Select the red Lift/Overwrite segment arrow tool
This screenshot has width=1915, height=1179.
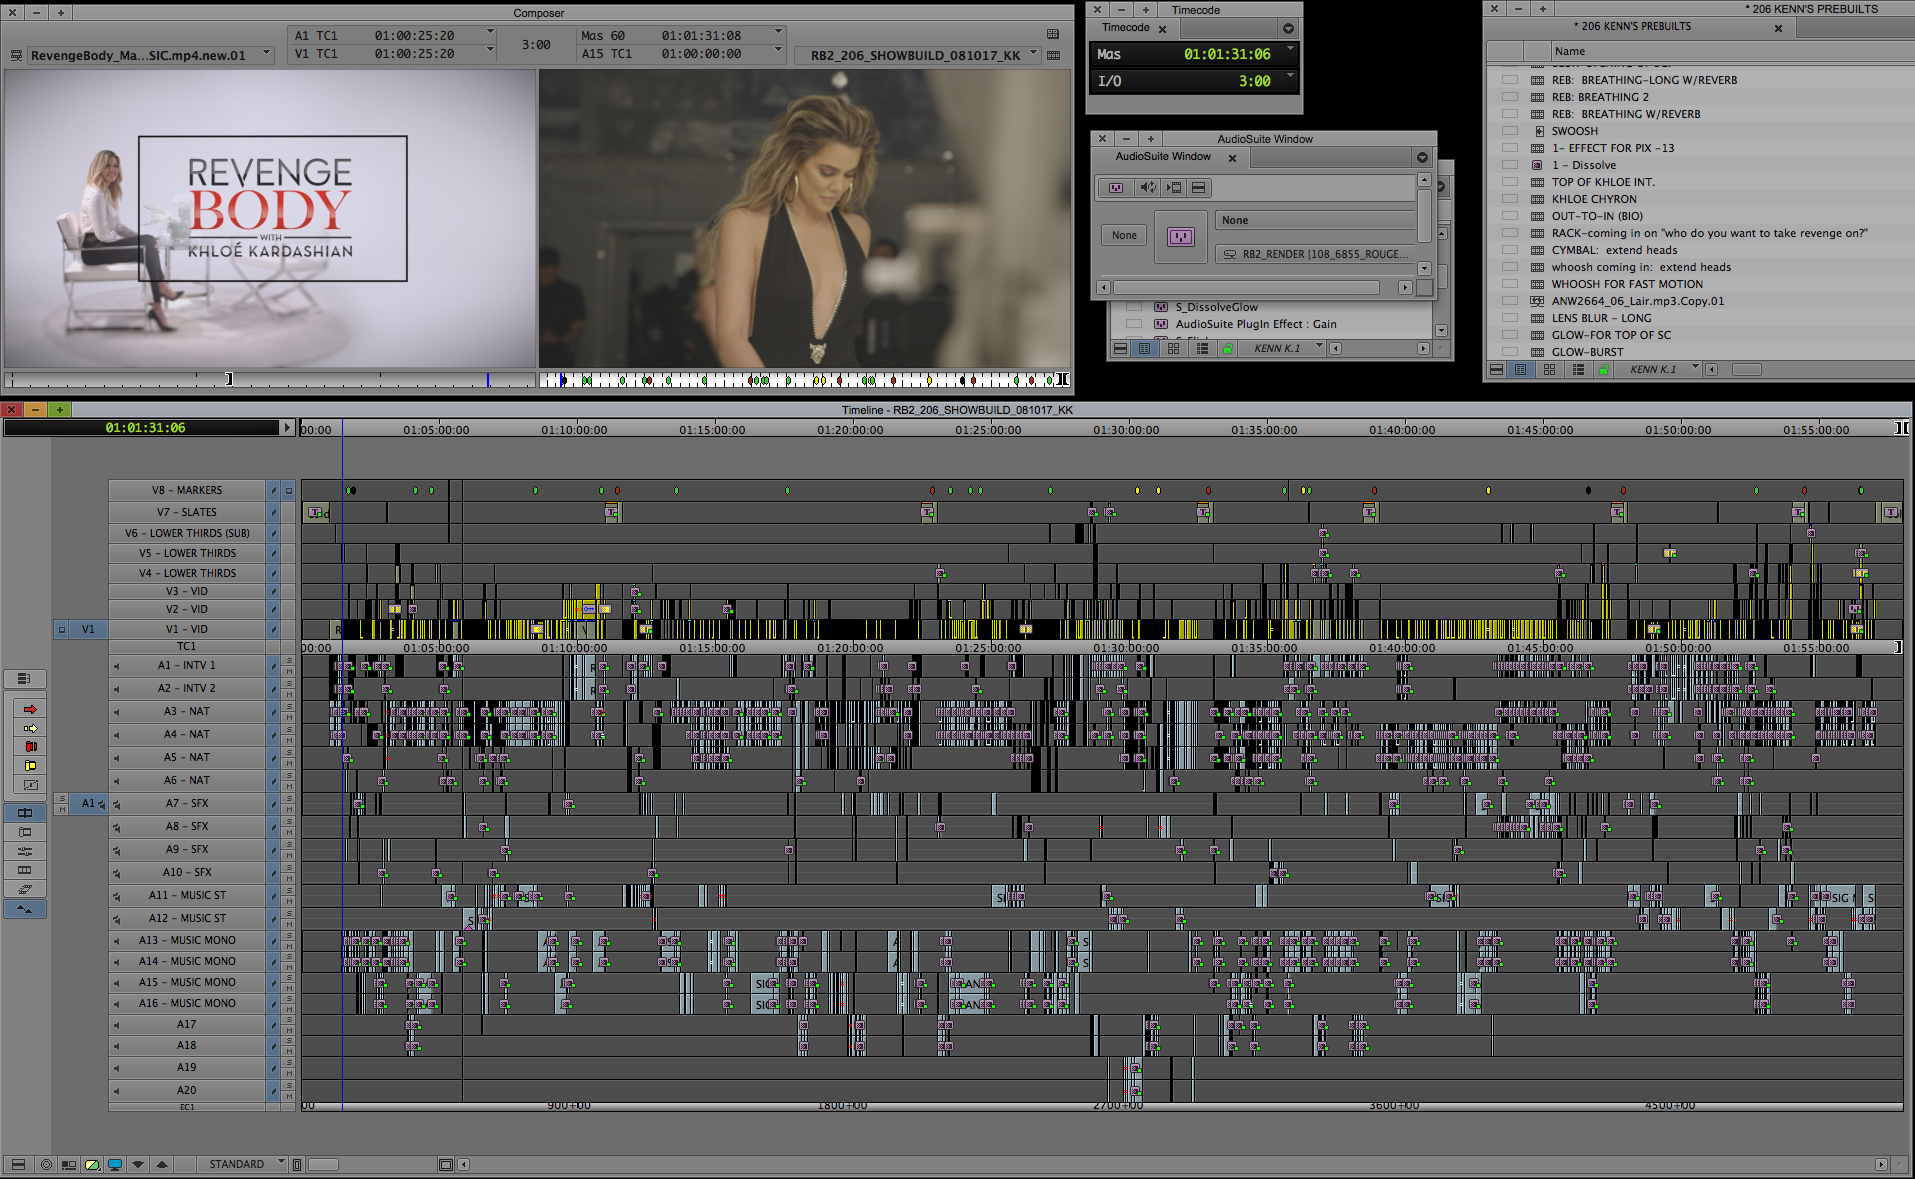point(30,709)
